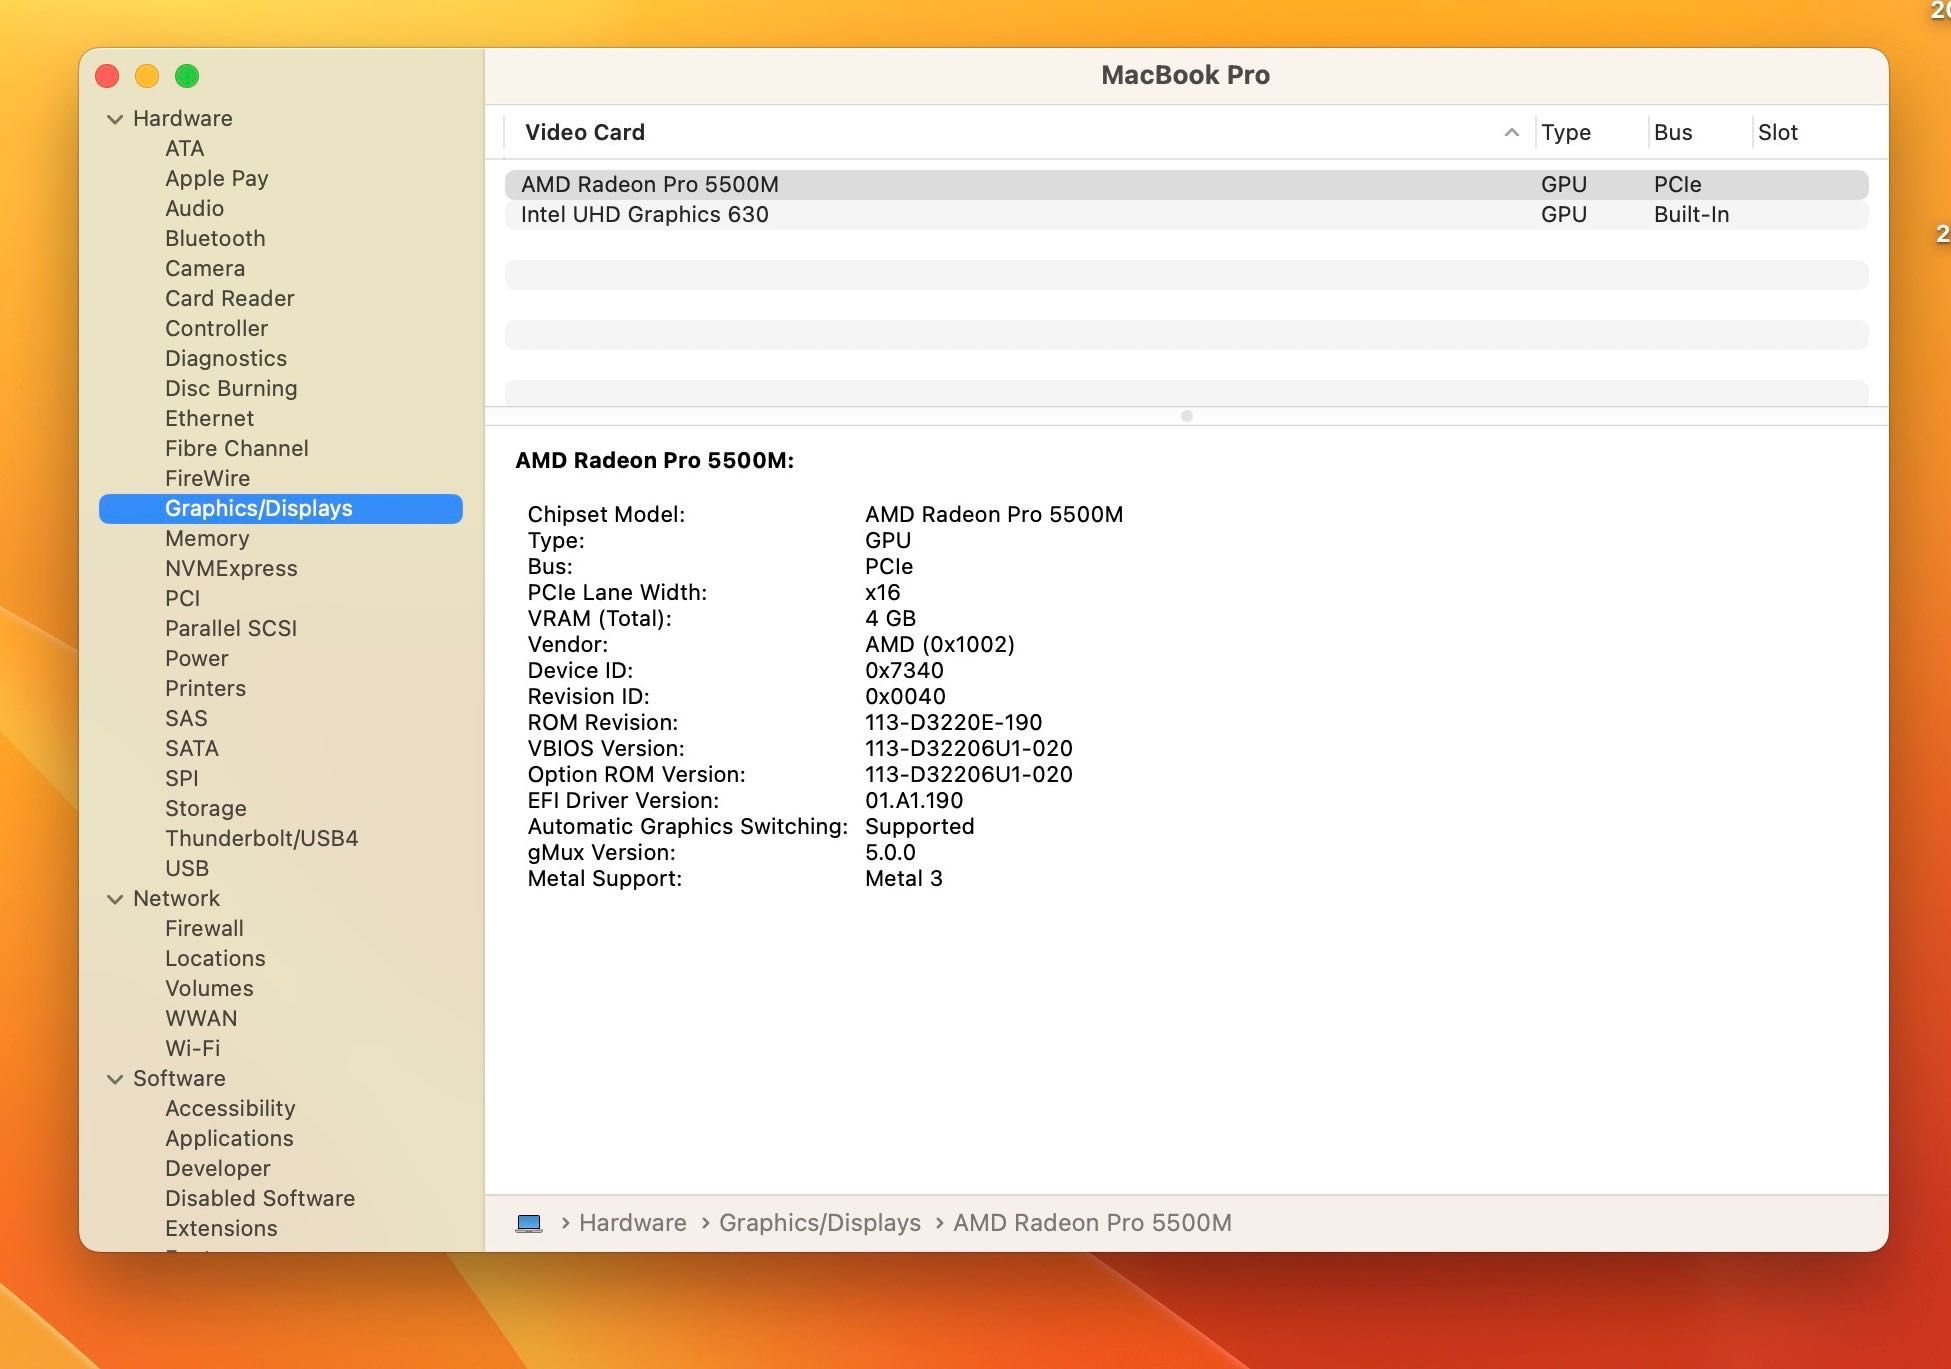Select Graphics/Displays in sidebar

click(281, 508)
